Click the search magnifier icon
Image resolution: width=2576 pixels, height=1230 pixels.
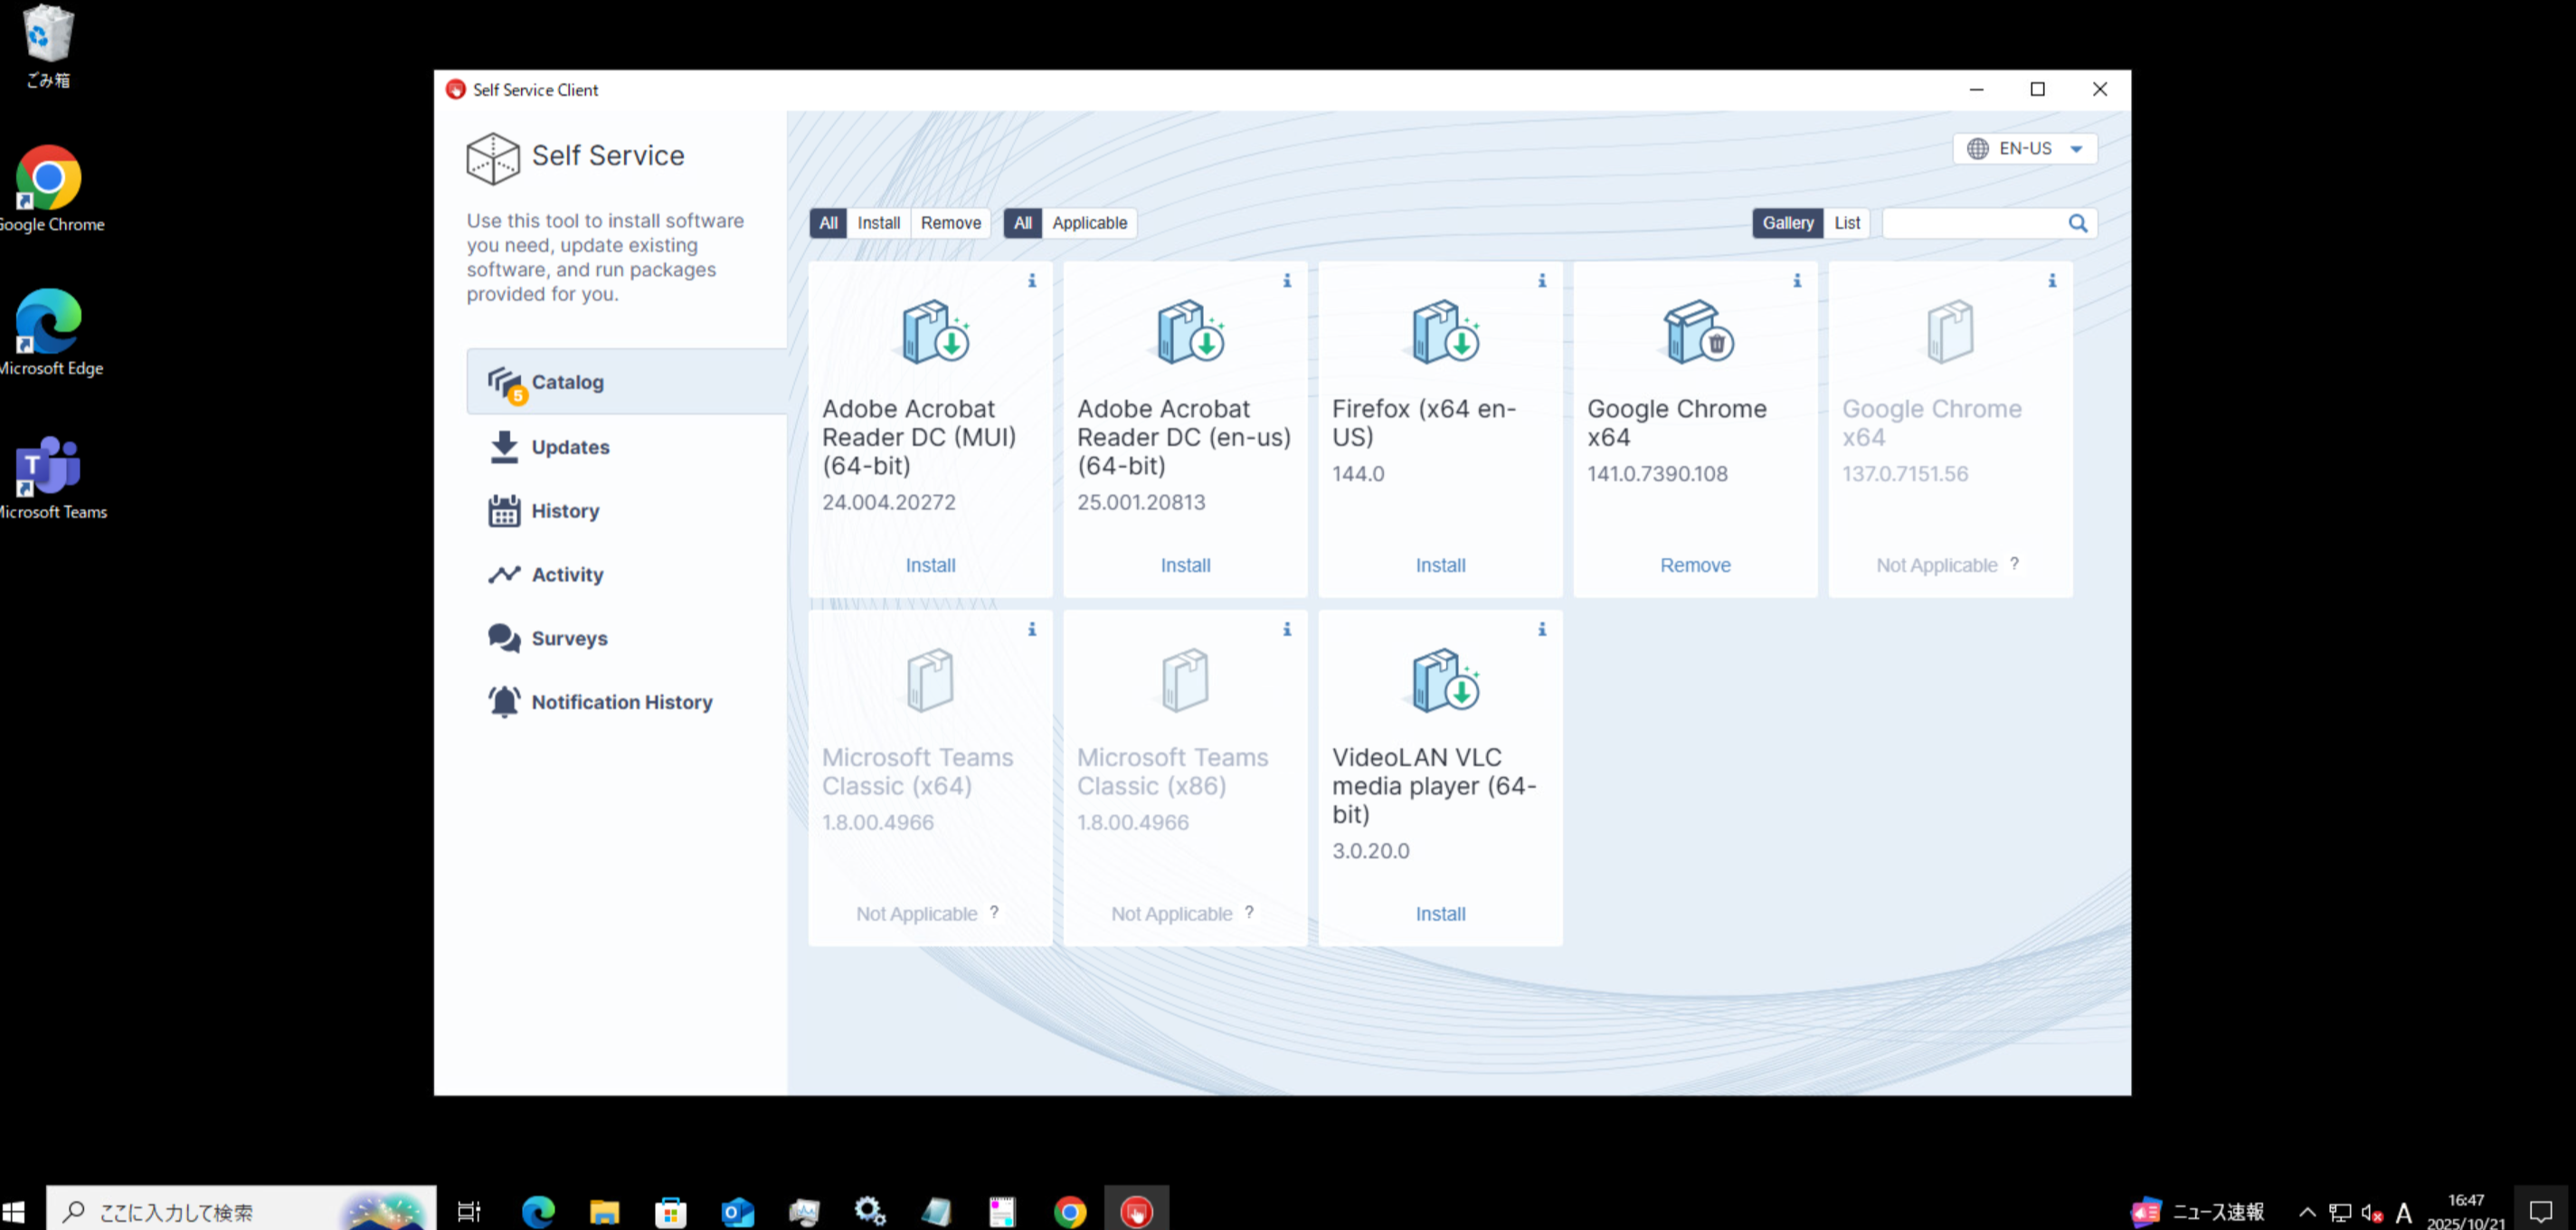(2077, 223)
